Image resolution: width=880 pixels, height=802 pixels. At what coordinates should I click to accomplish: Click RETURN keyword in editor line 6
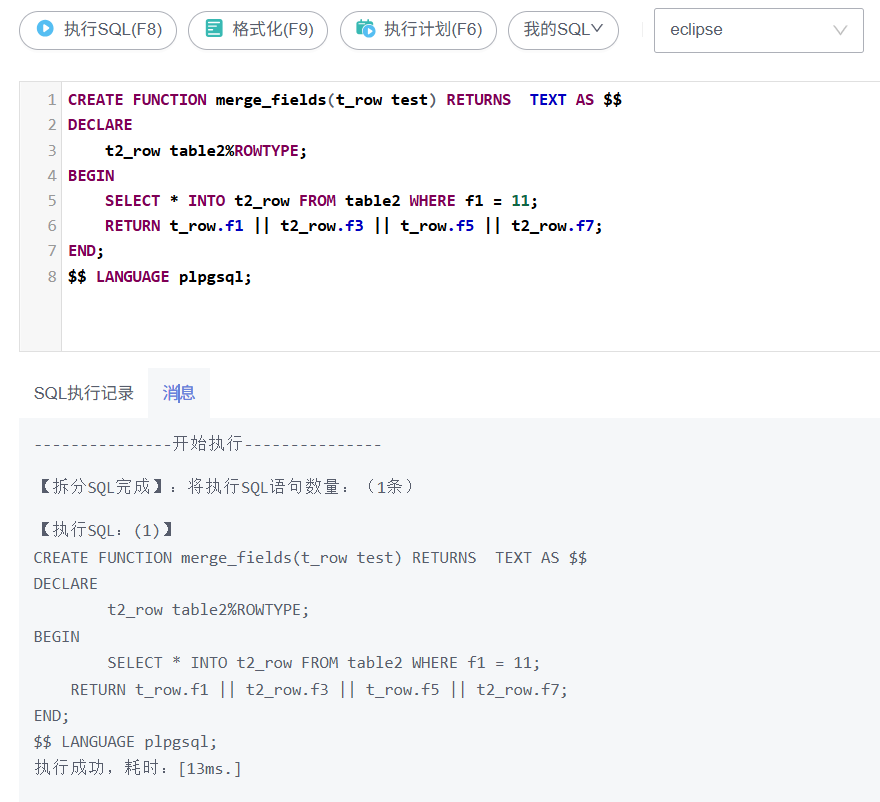(132, 226)
